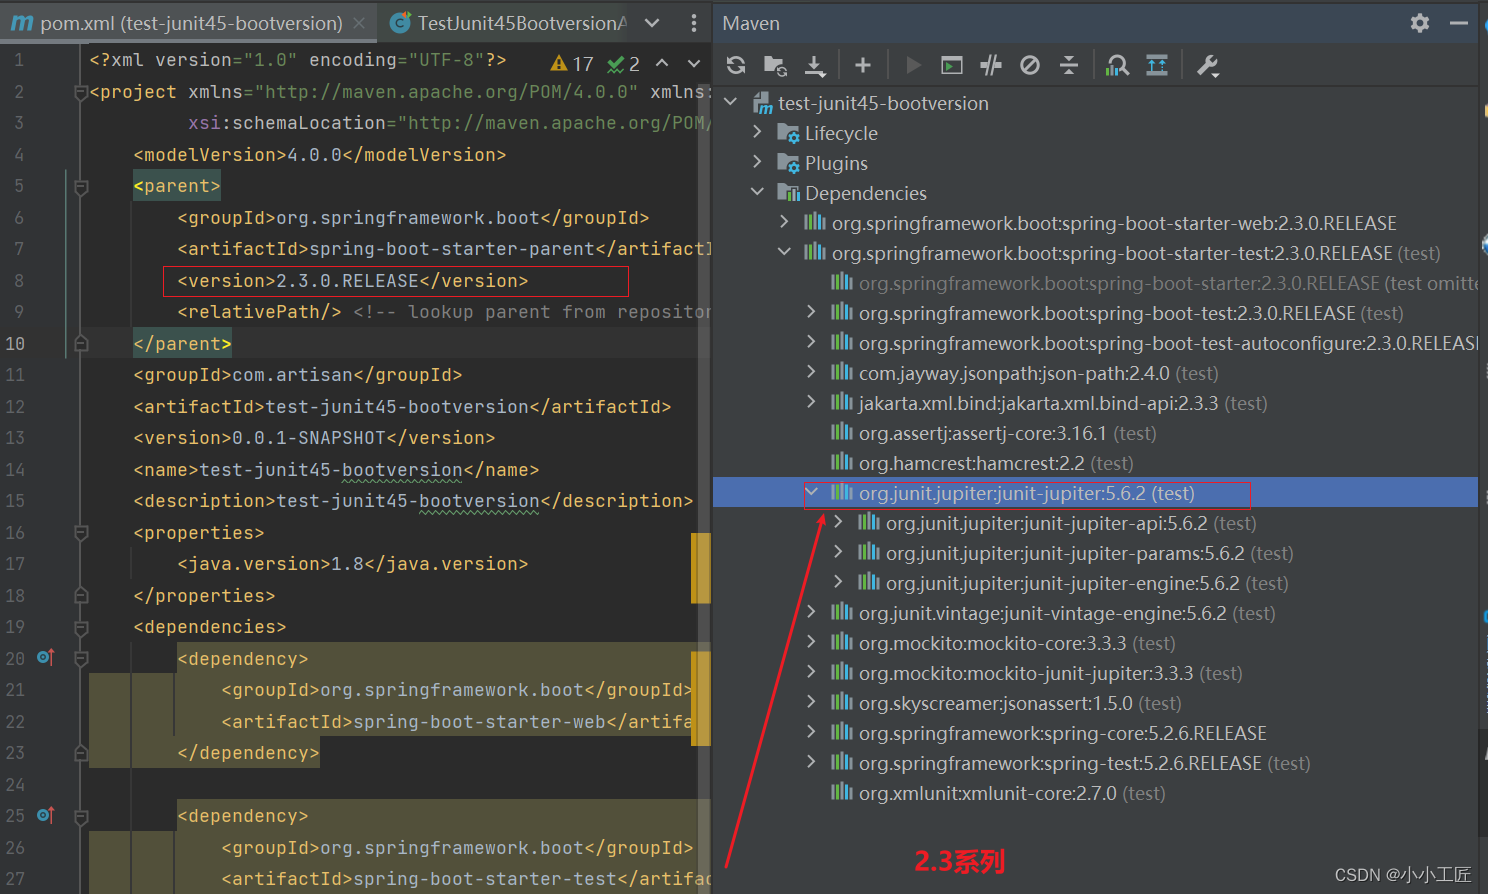Open editor tabs more-options menu
Viewport: 1488px width, 894px height.
click(x=694, y=22)
